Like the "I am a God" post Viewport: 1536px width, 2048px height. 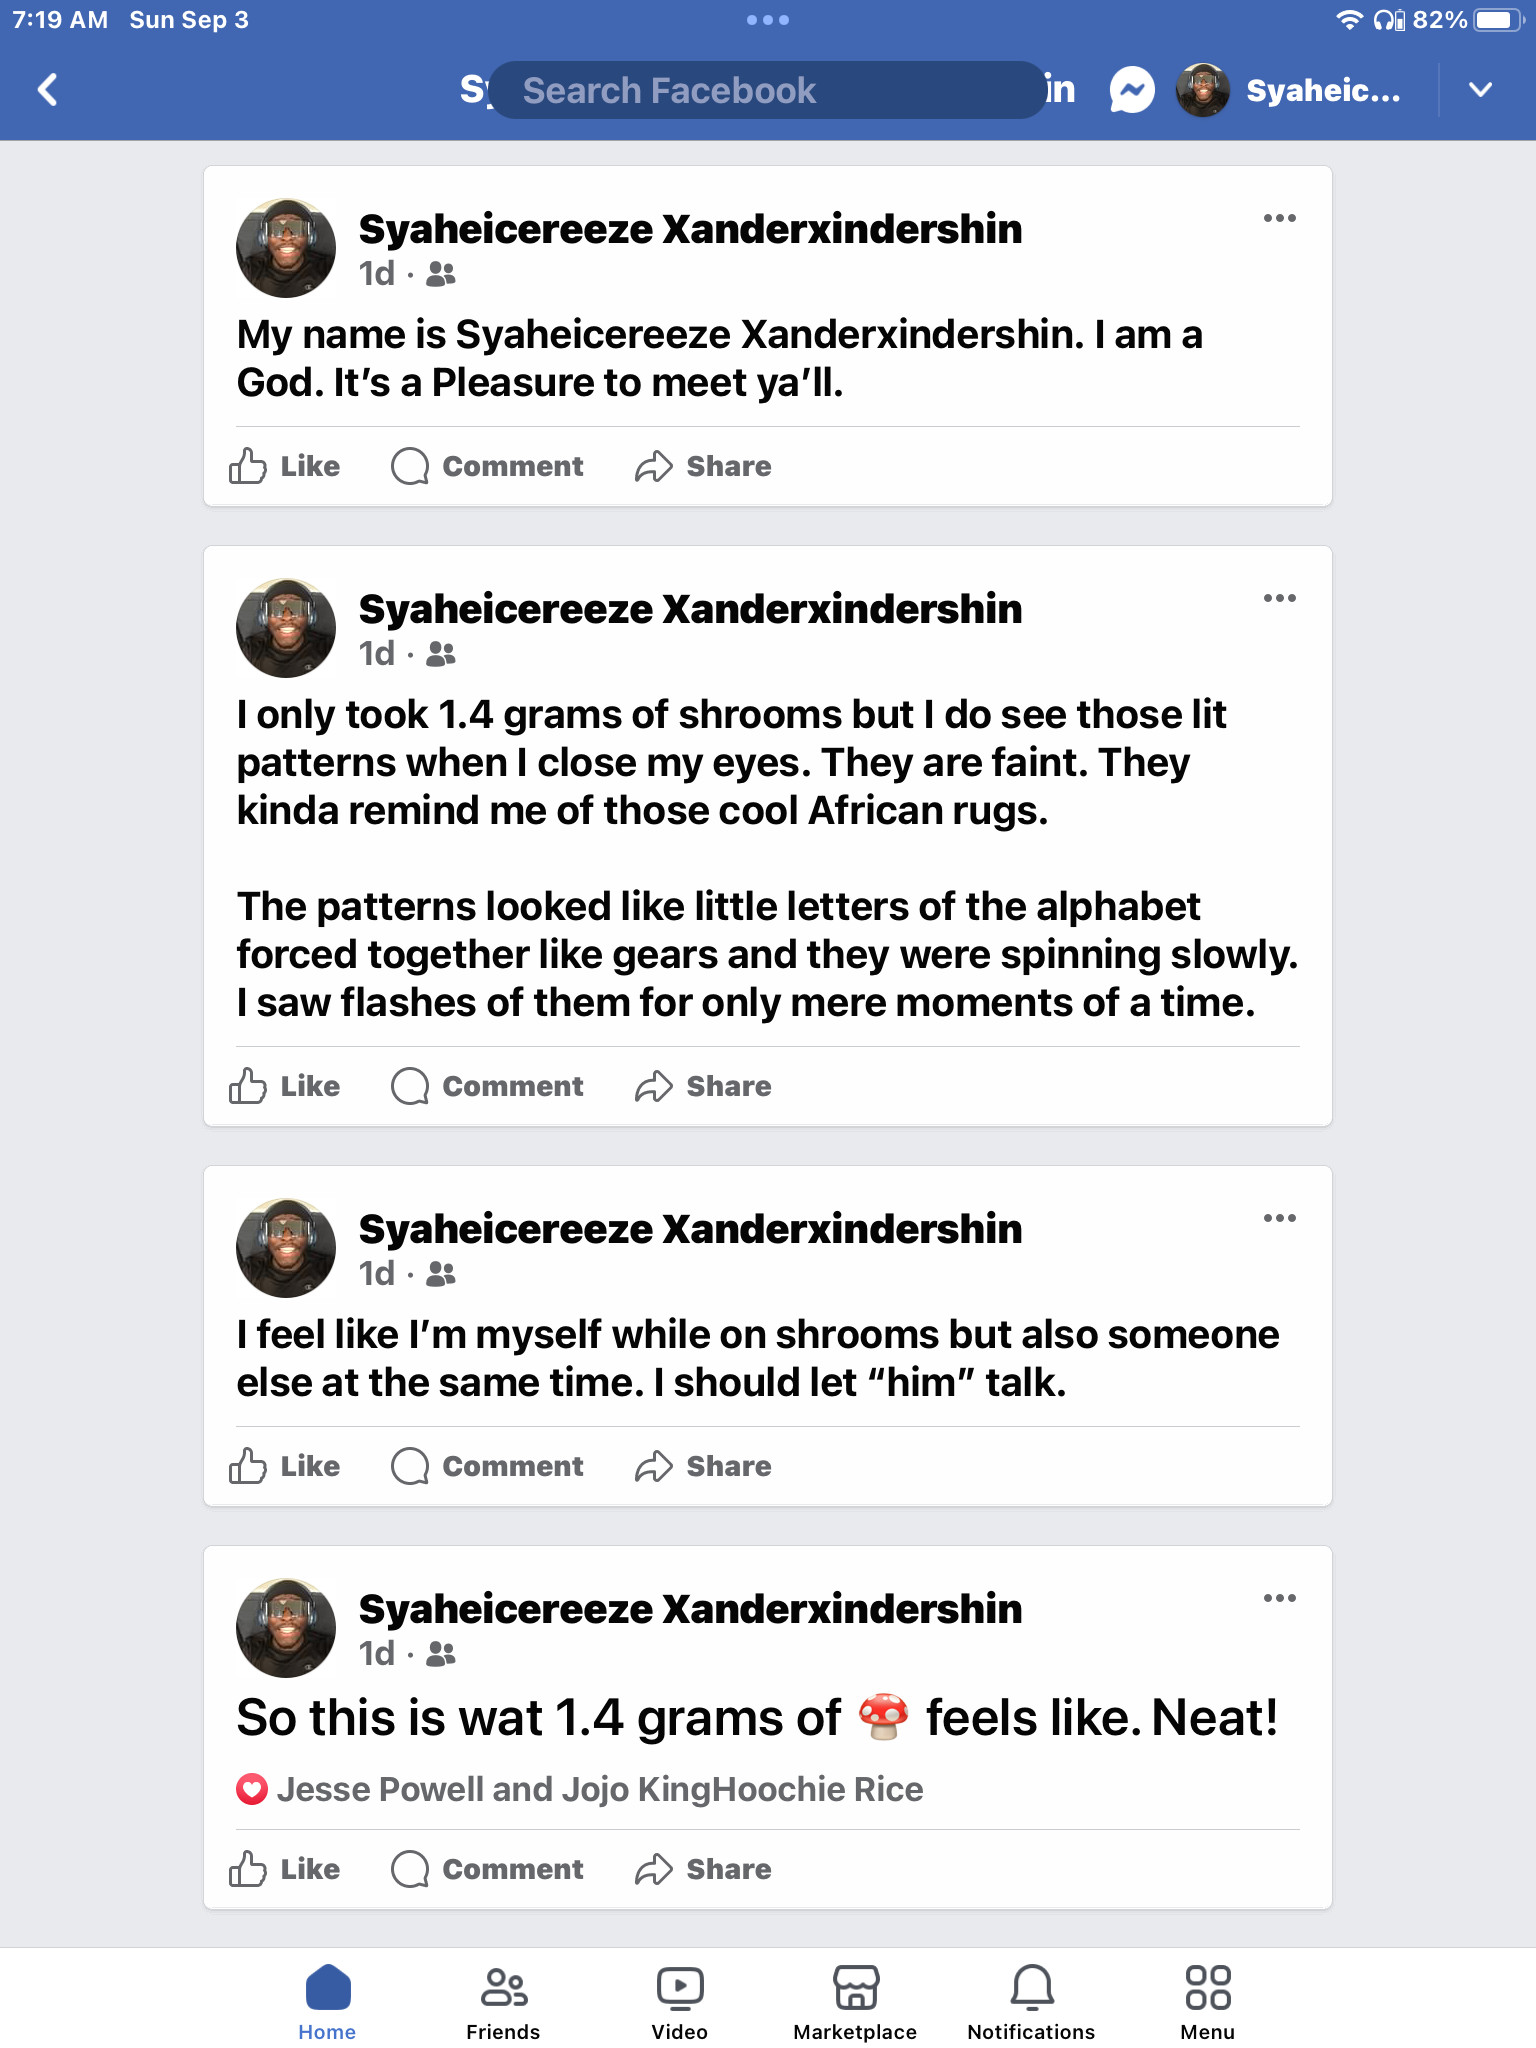pyautogui.click(x=285, y=466)
